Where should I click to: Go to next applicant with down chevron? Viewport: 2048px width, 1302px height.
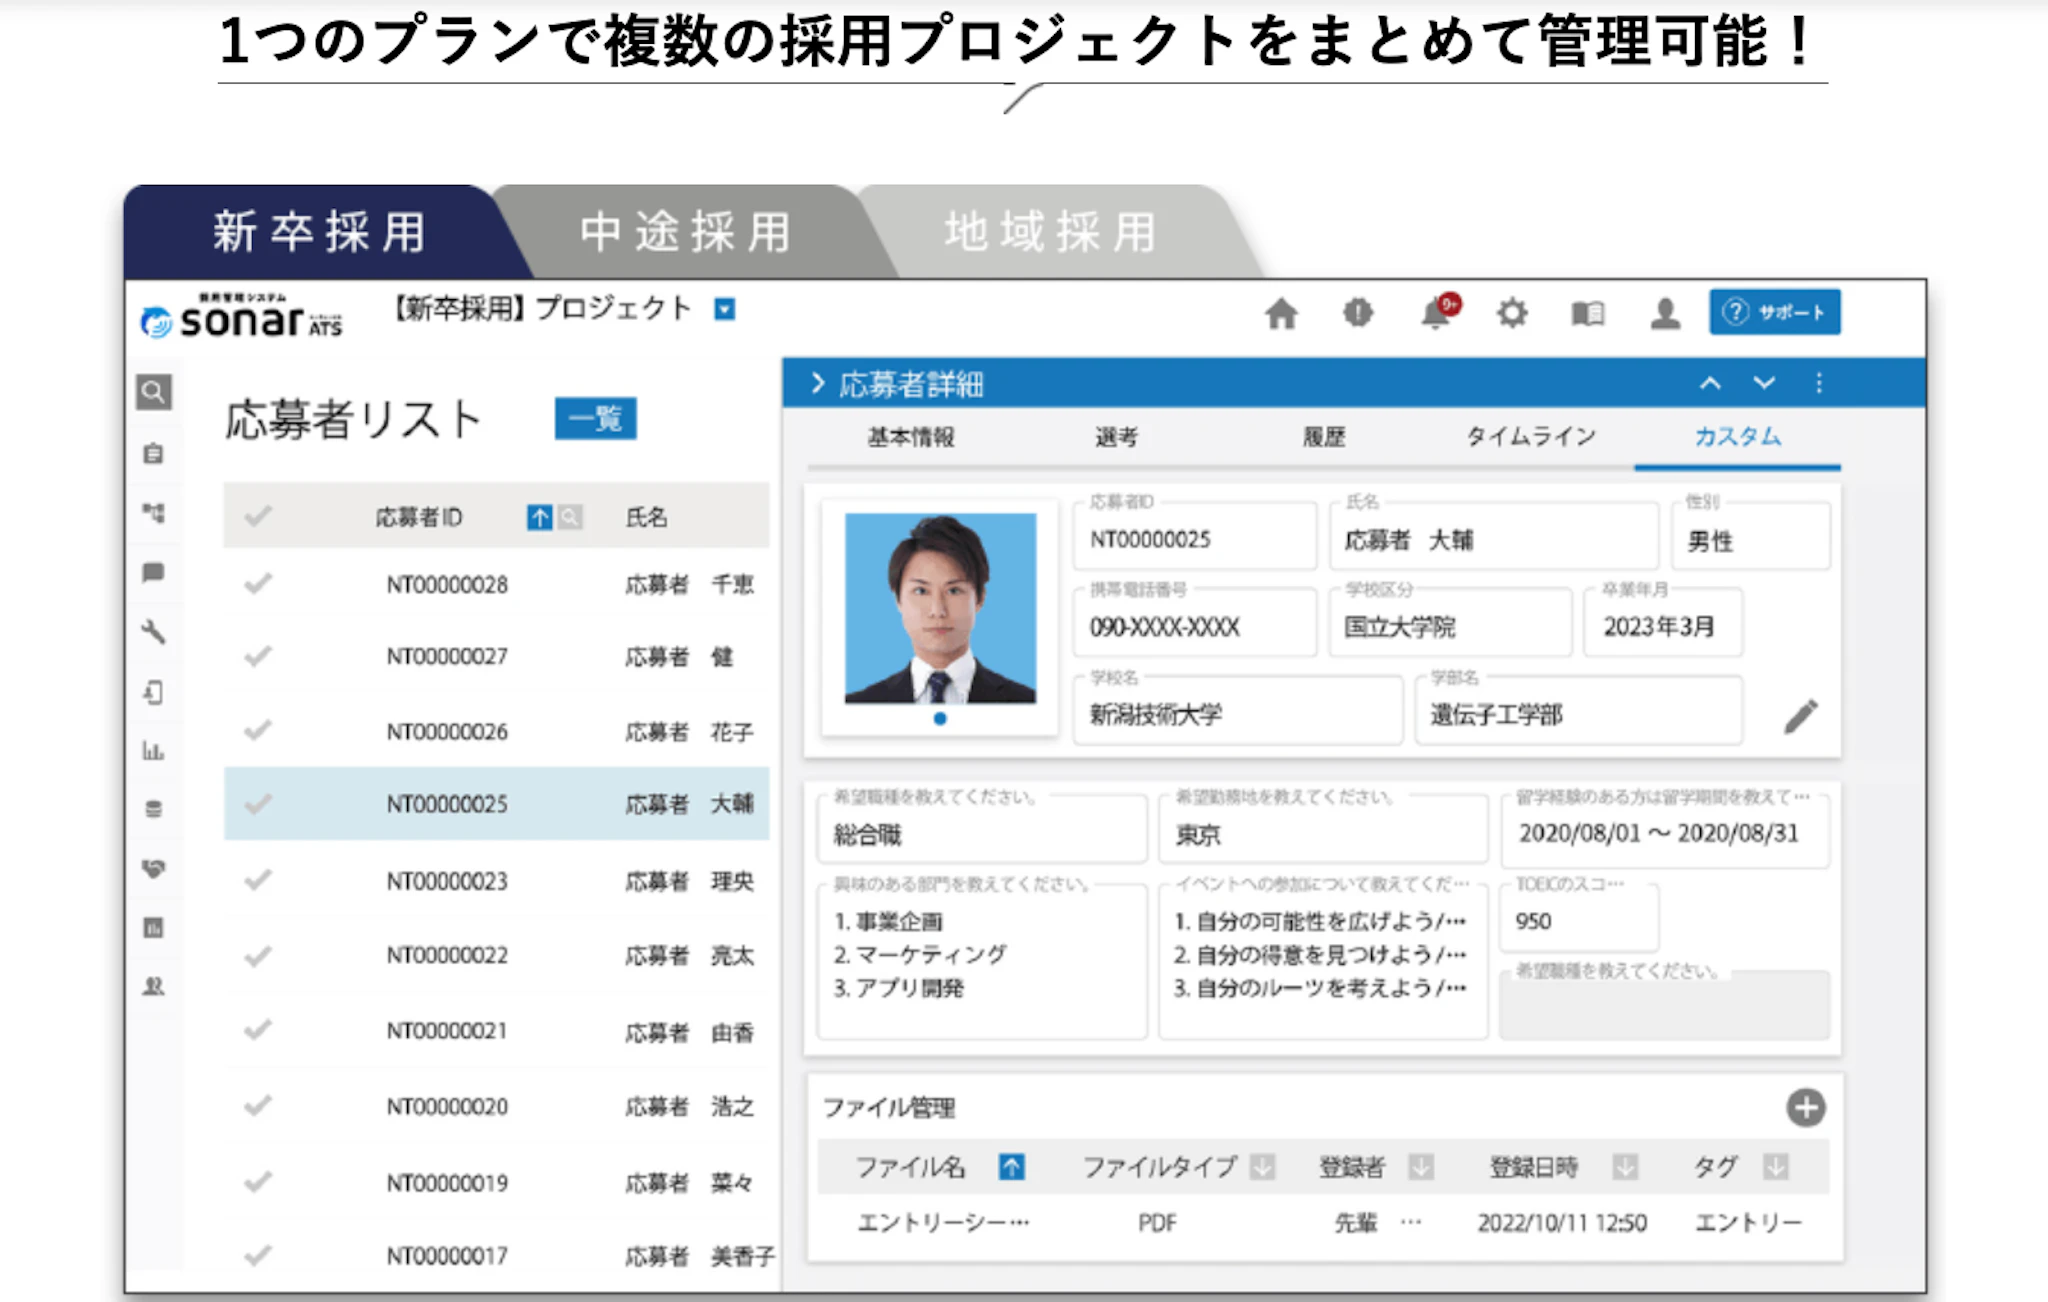click(1764, 383)
